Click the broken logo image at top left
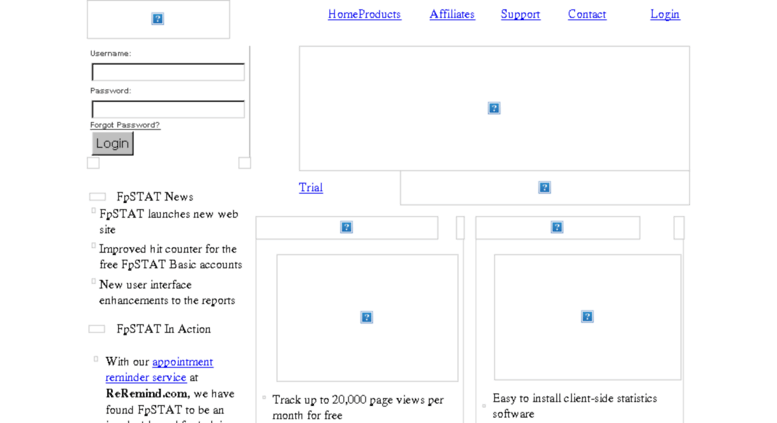The image size is (777, 423). point(158,19)
